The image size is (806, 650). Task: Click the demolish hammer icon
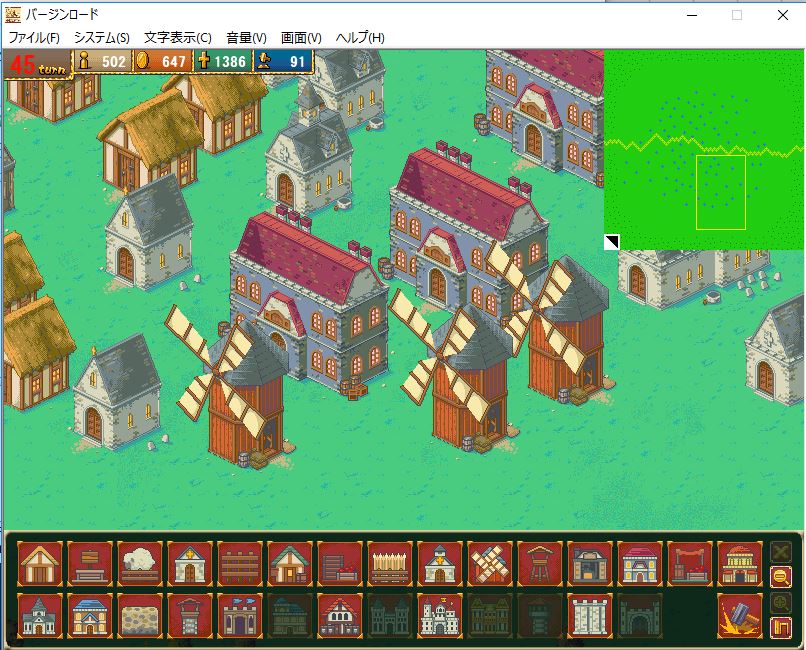point(740,616)
